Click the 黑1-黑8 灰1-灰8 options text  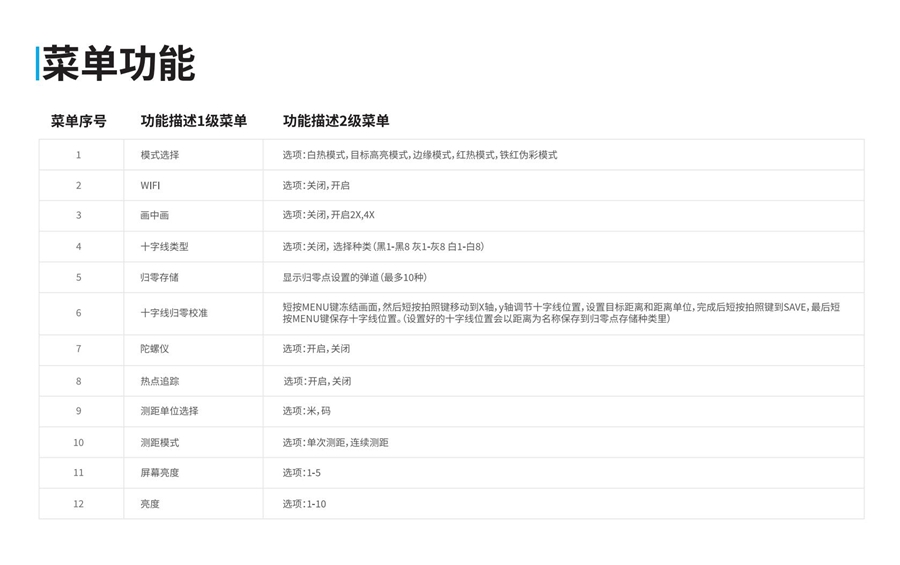coord(383,246)
